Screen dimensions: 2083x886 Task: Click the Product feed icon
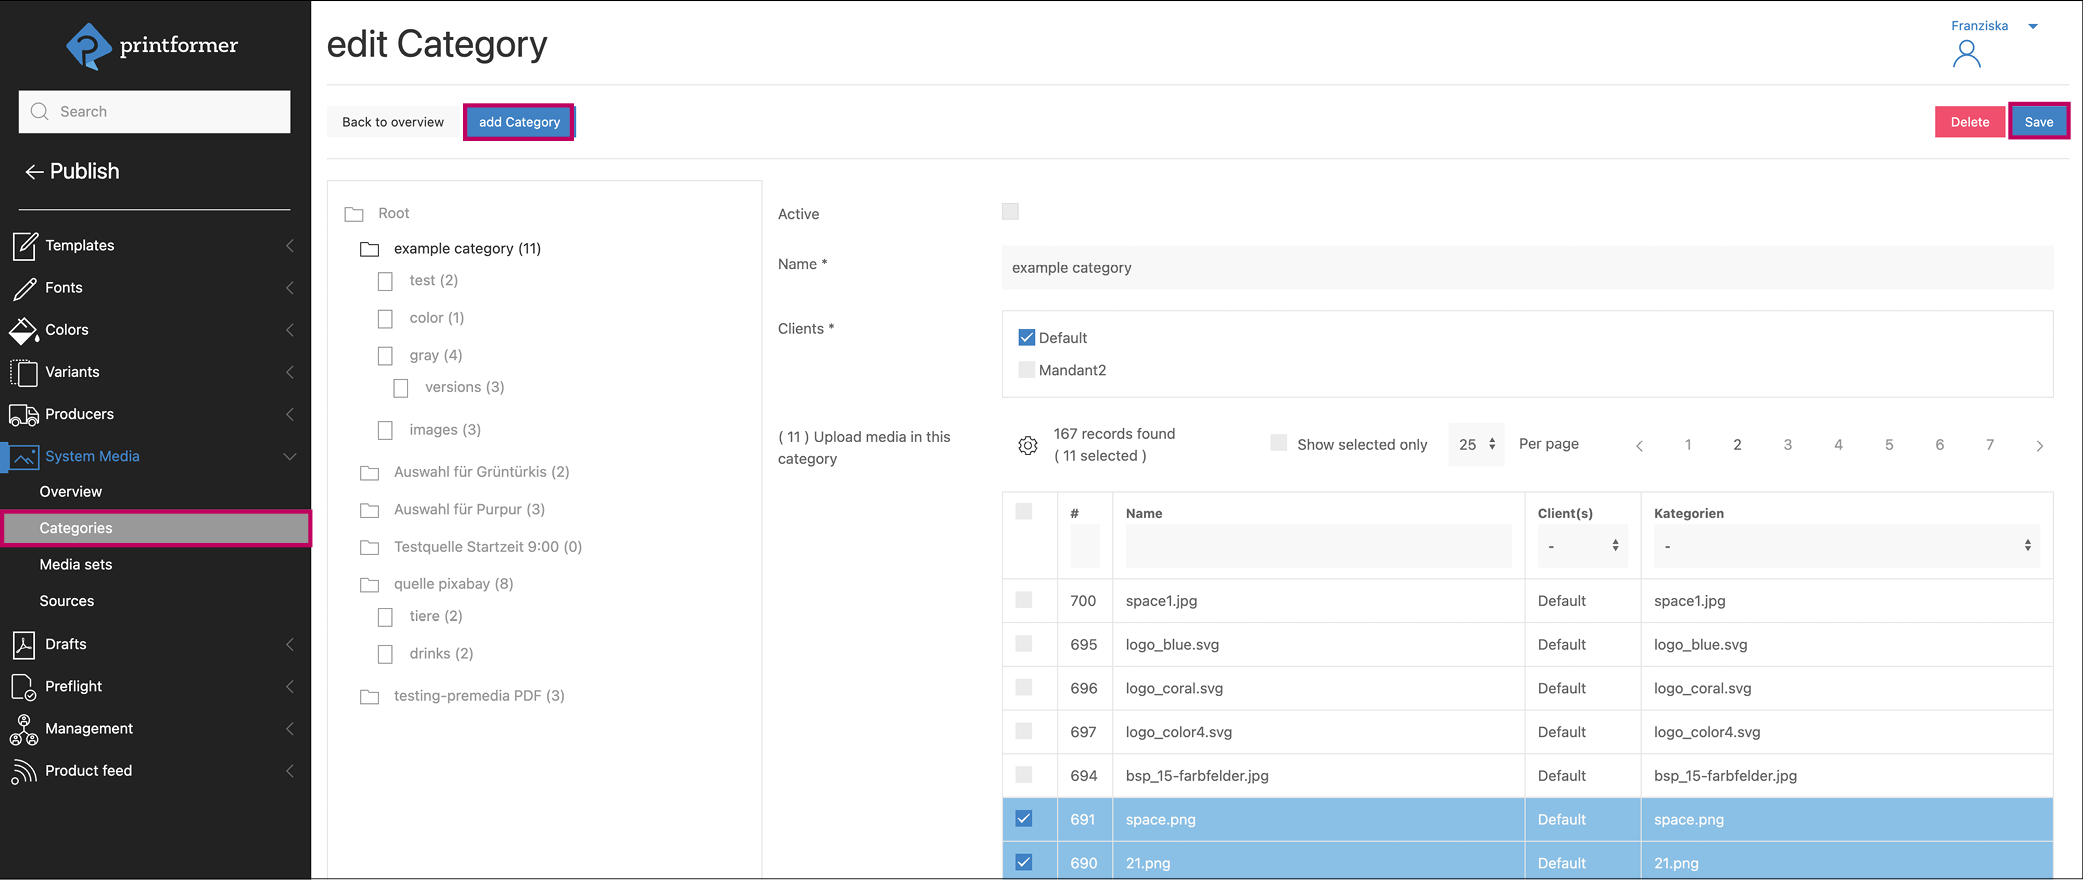pos(24,771)
